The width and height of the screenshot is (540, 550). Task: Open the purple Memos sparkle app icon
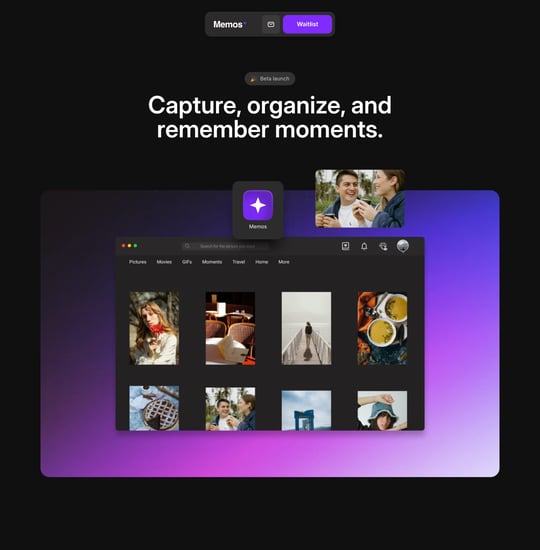coord(258,205)
